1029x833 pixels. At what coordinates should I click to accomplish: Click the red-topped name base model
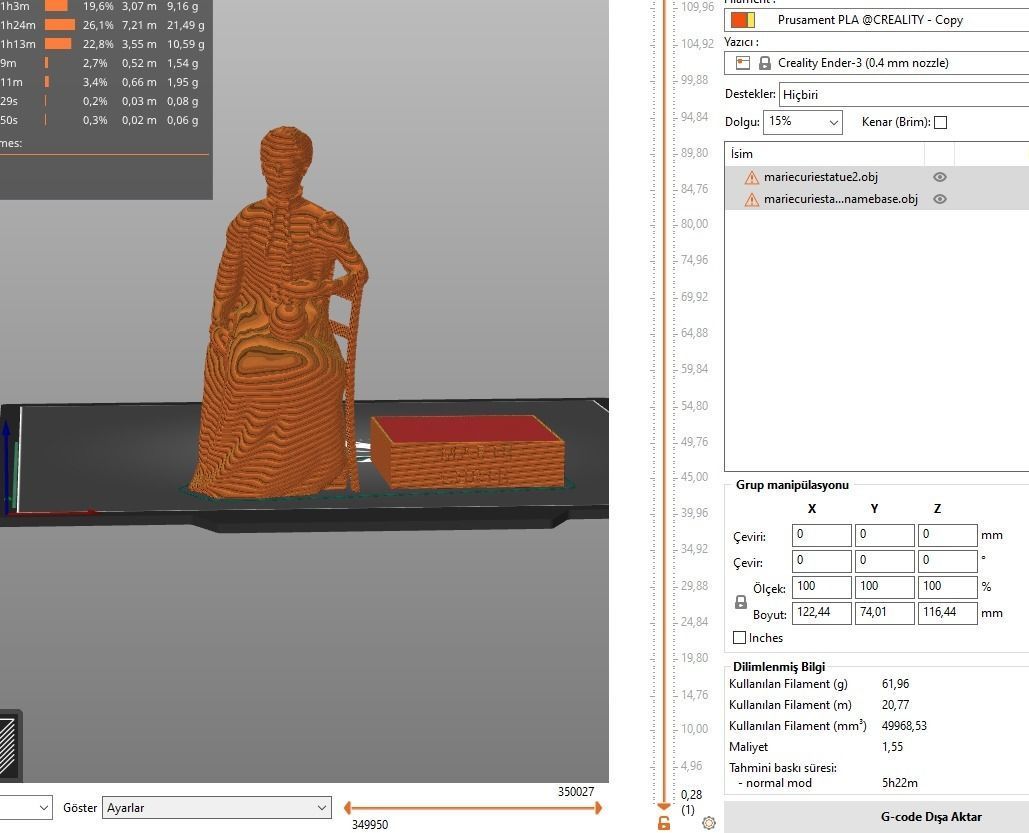(467, 452)
